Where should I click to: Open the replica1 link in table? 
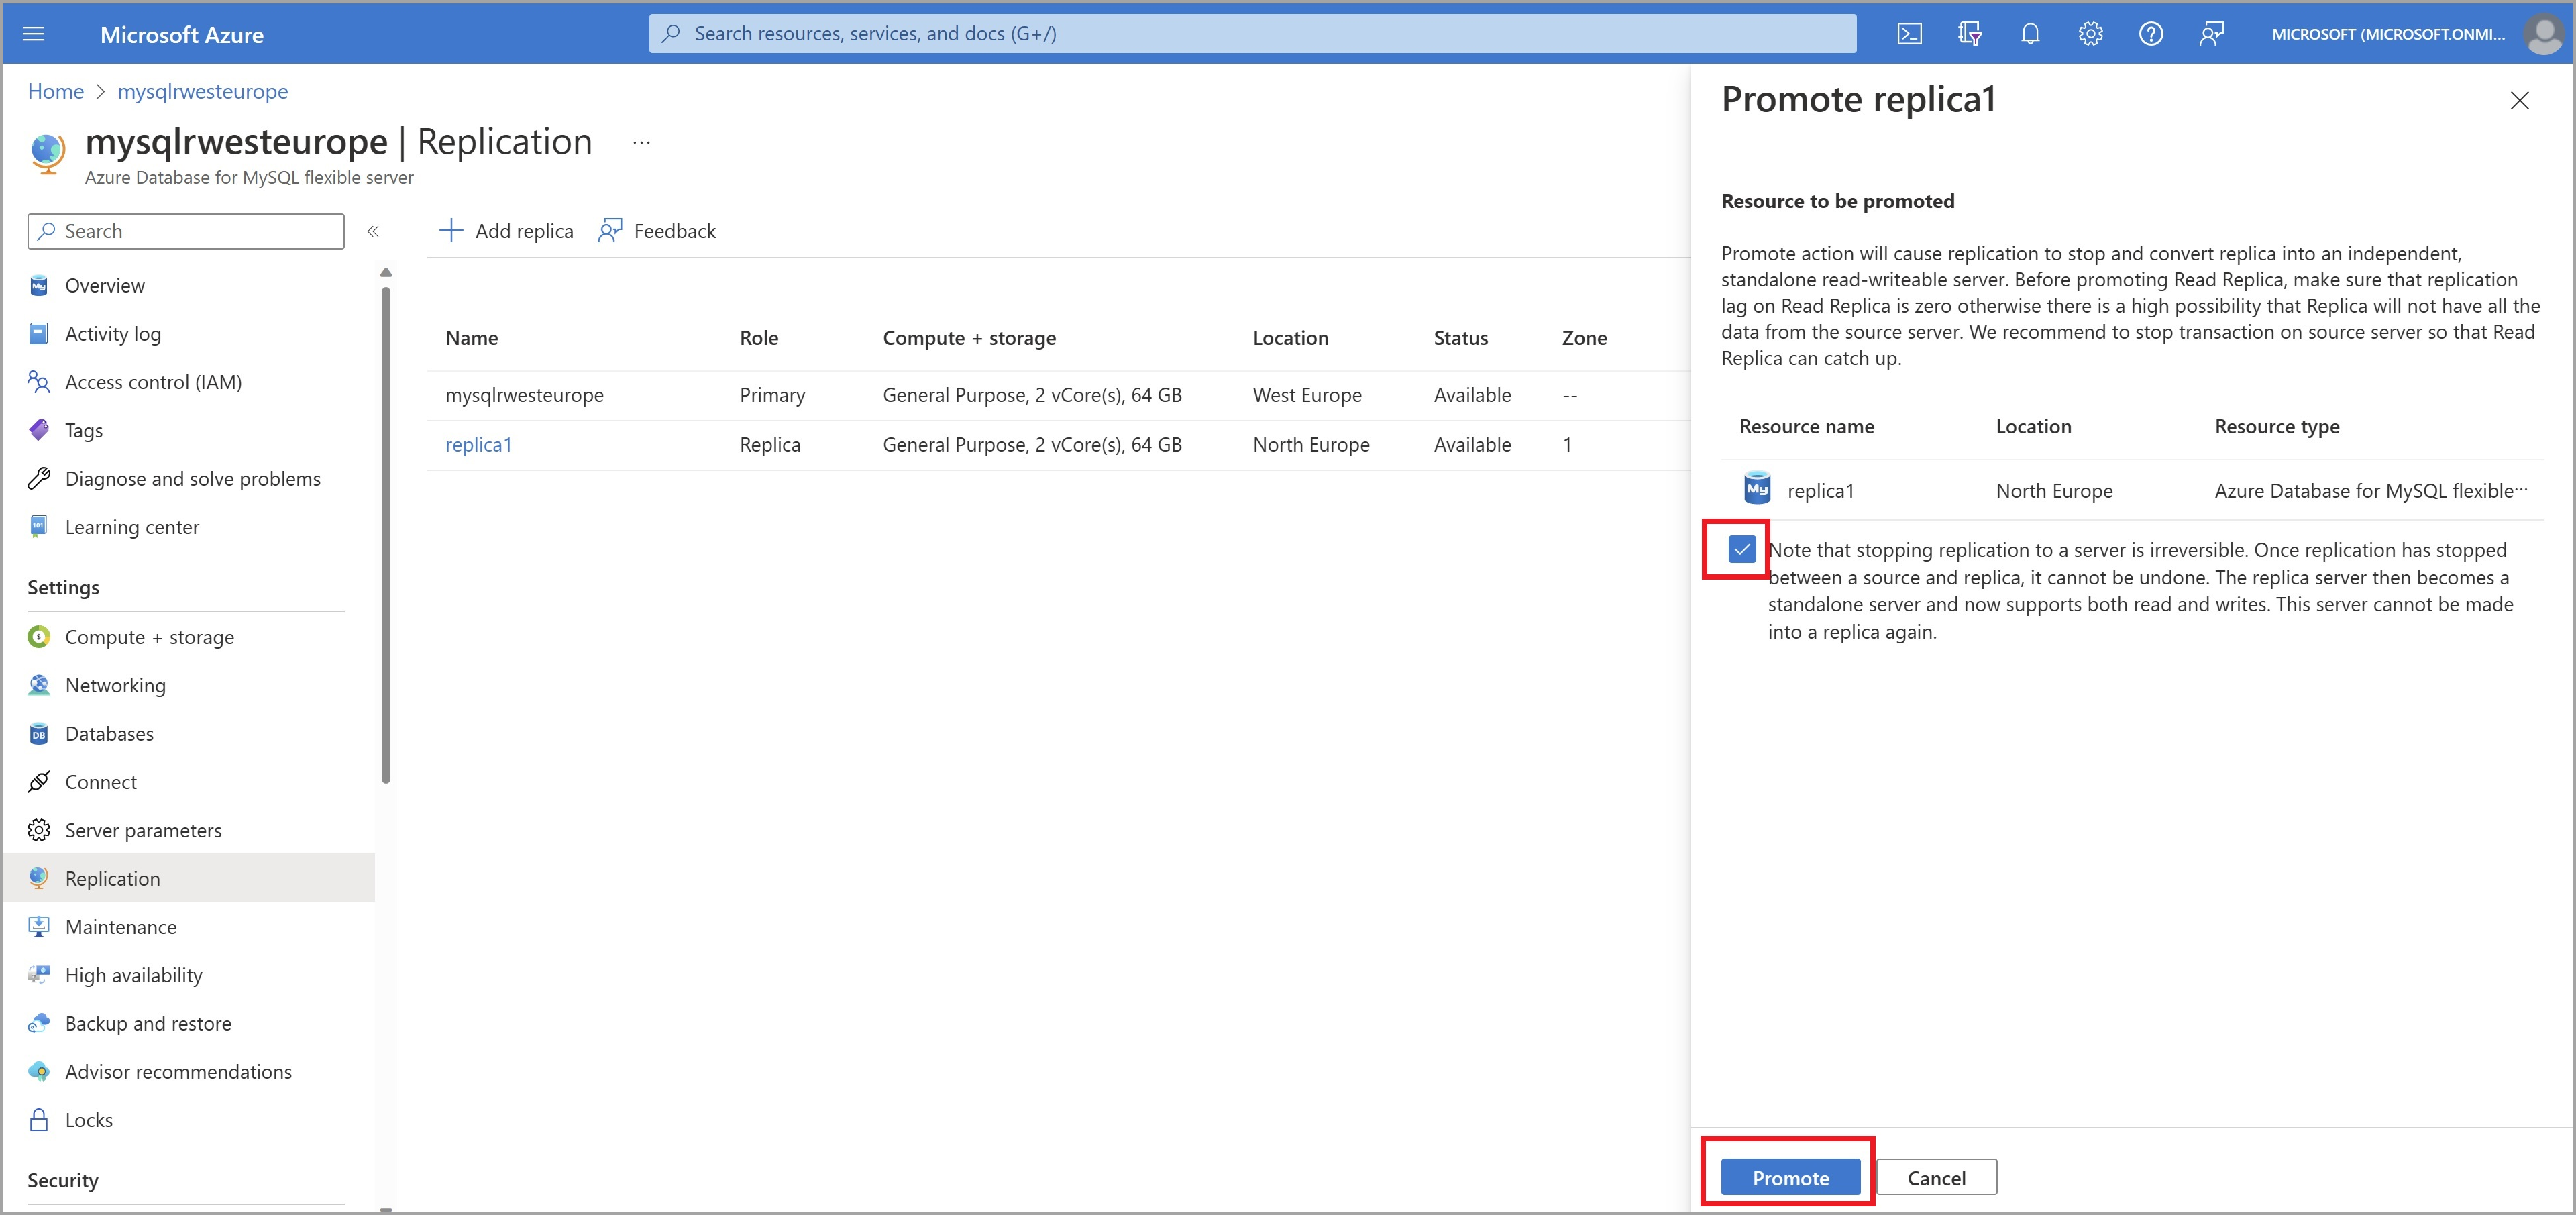click(x=478, y=445)
